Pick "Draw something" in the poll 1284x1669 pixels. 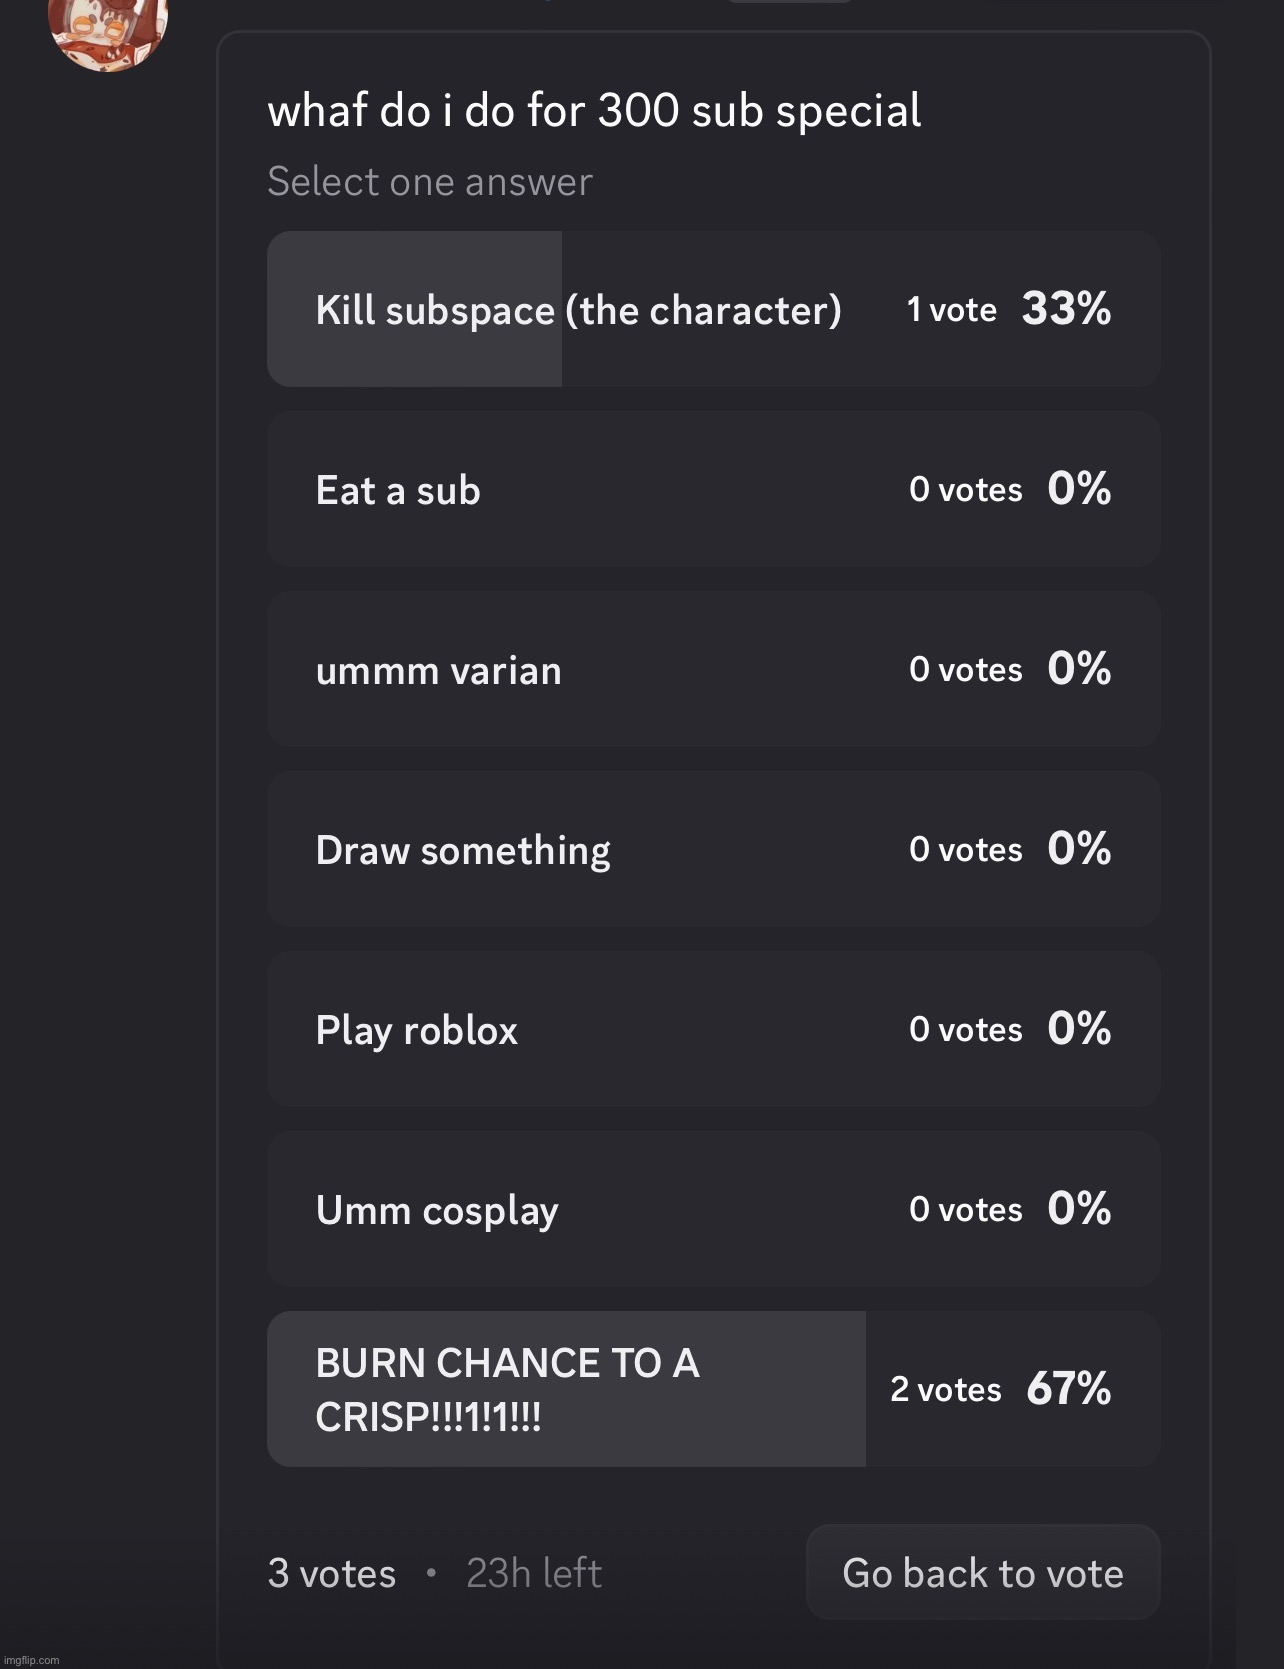[x=712, y=848]
